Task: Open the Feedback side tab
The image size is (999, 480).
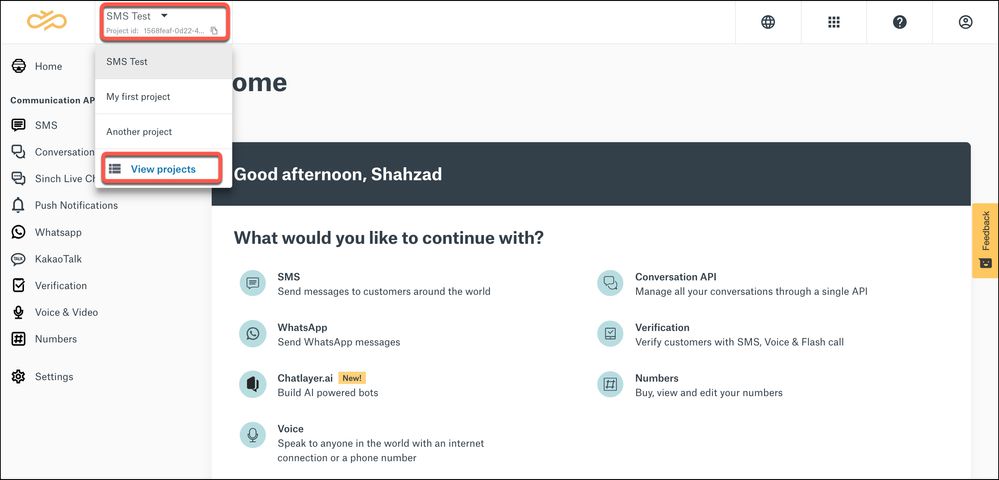Action: (x=985, y=240)
